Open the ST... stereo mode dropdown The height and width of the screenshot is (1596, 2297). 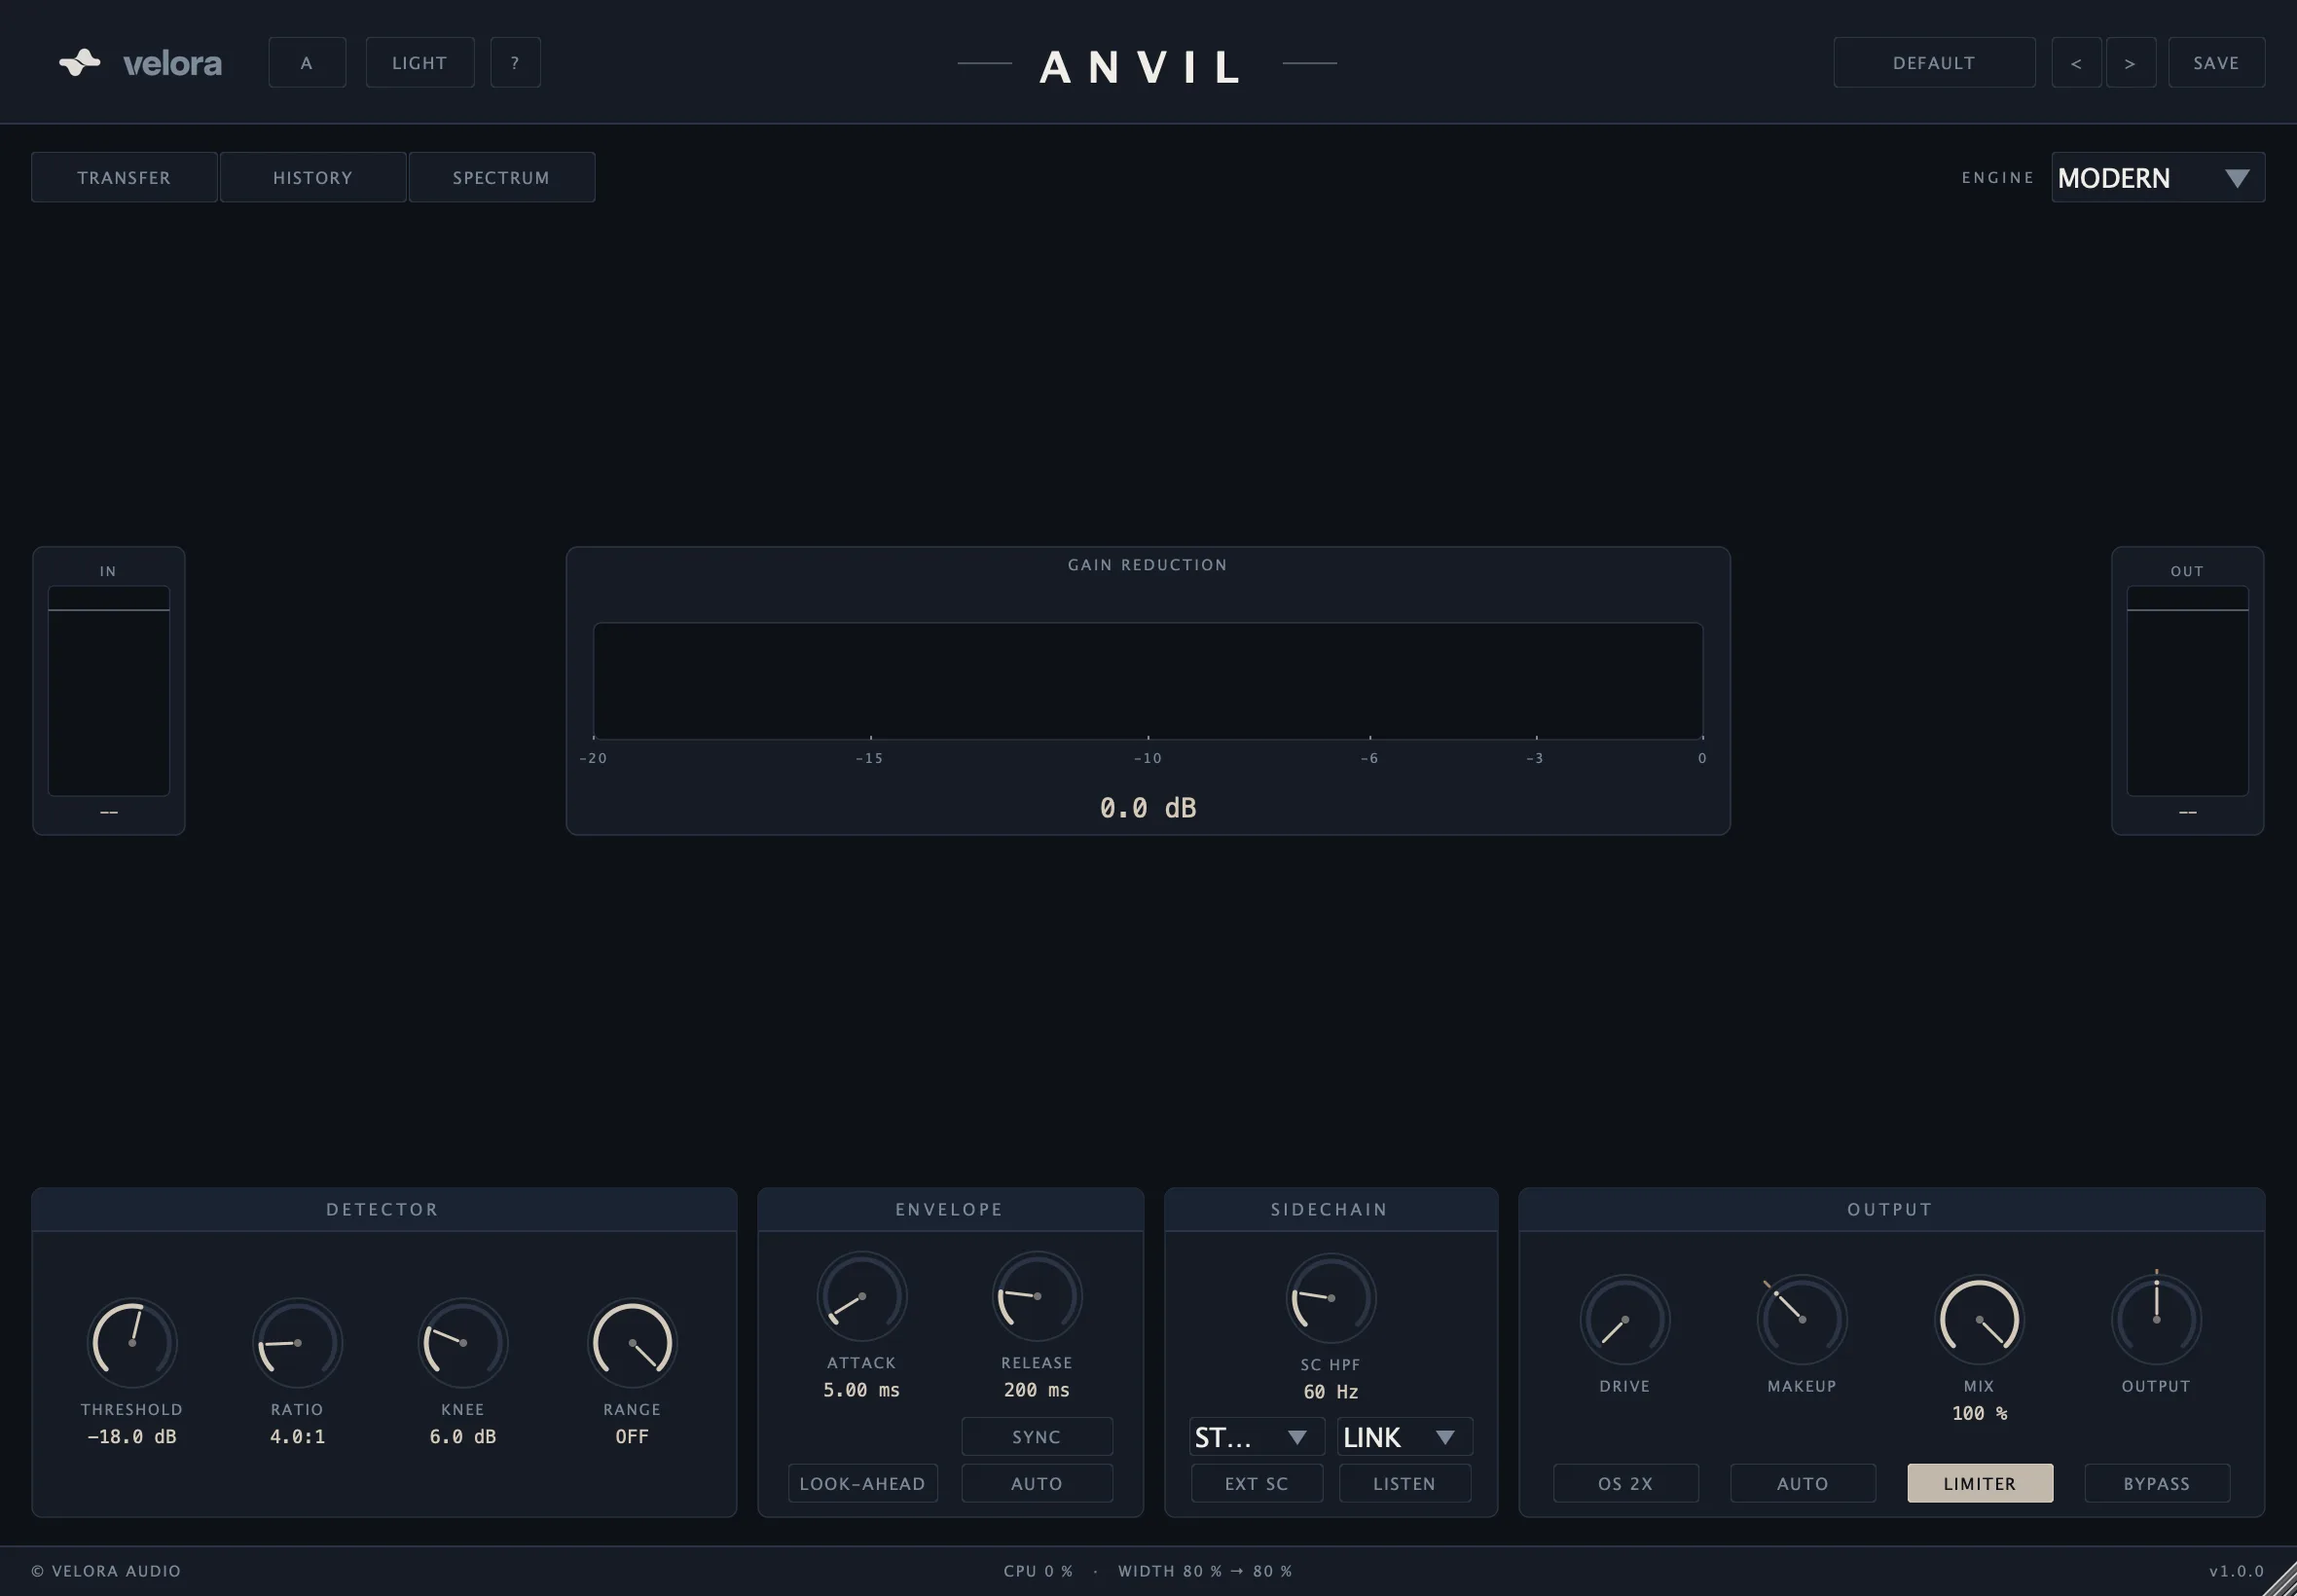coord(1256,1436)
